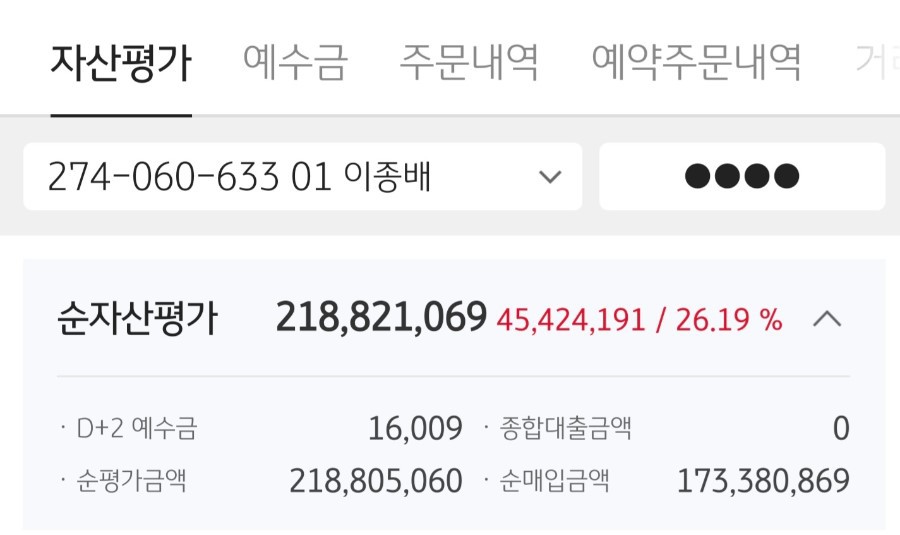Viewport: 900px width, 535px height.
Task: Switch to the 주문내역 tab
Action: click(x=469, y=63)
